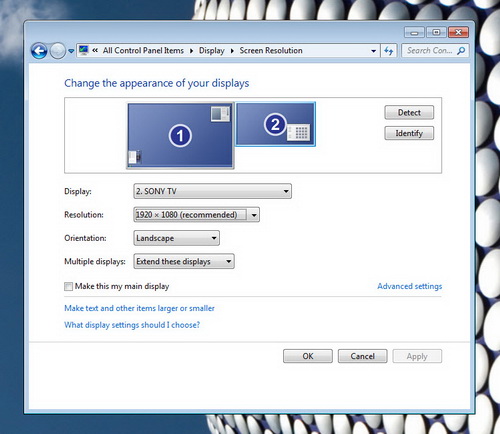Click All Control Panel Items breadcrumb
The image size is (500, 434).
(x=143, y=51)
